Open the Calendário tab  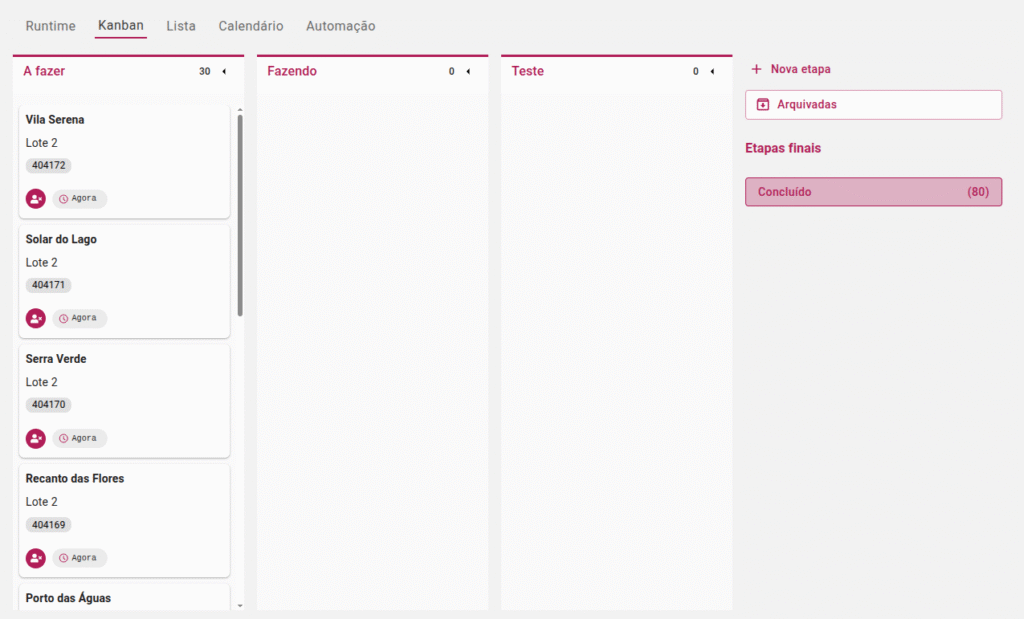(x=251, y=26)
